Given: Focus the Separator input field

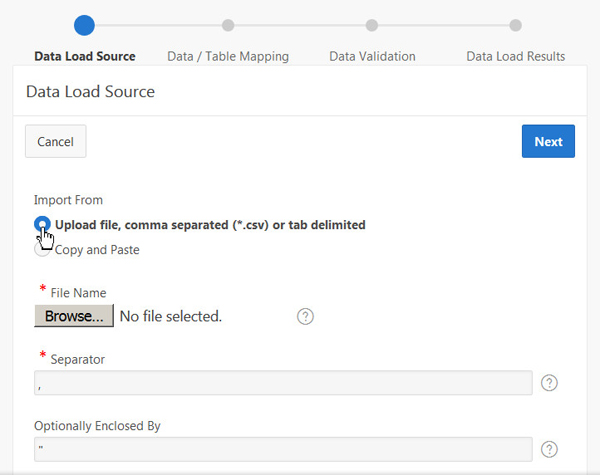Looking at the screenshot, I should pos(283,383).
